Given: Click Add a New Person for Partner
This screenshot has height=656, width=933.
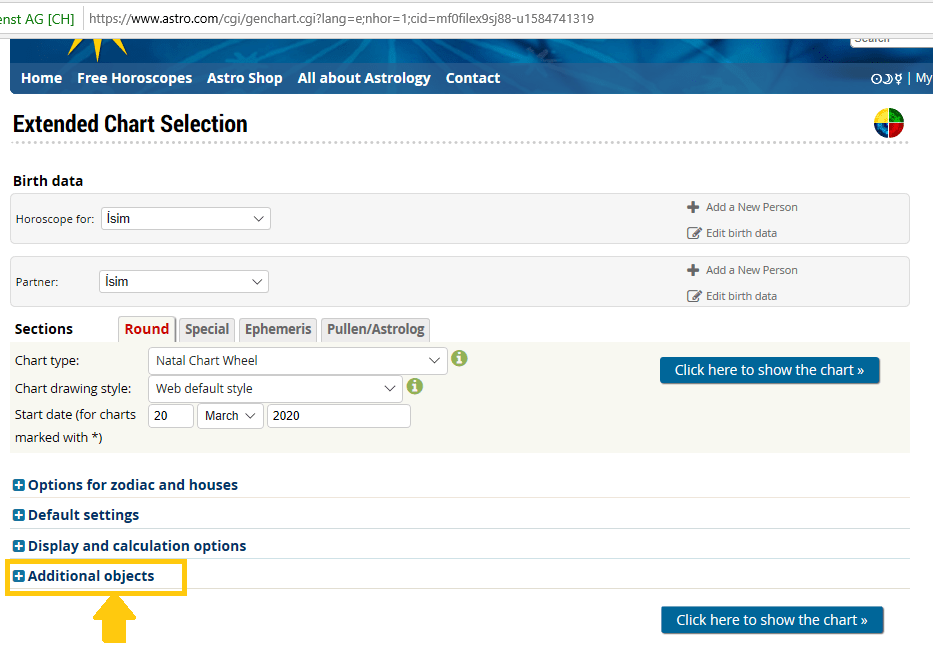Looking at the screenshot, I should tap(752, 270).
